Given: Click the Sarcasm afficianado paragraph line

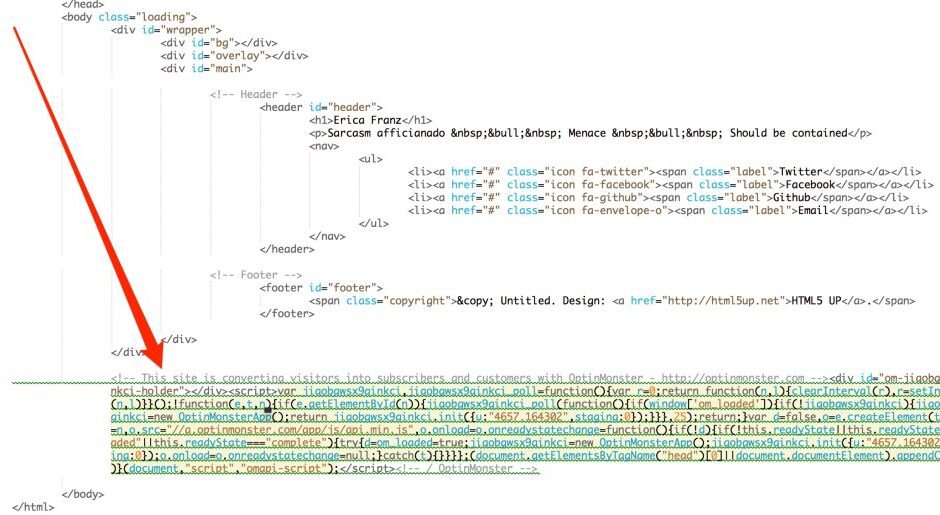Looking at the screenshot, I should pos(590,133).
